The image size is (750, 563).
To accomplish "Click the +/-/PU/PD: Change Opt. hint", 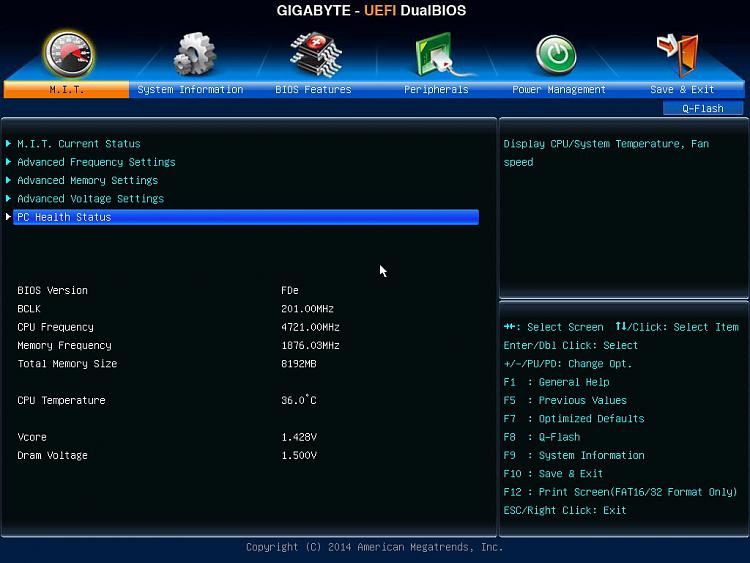I will point(568,364).
